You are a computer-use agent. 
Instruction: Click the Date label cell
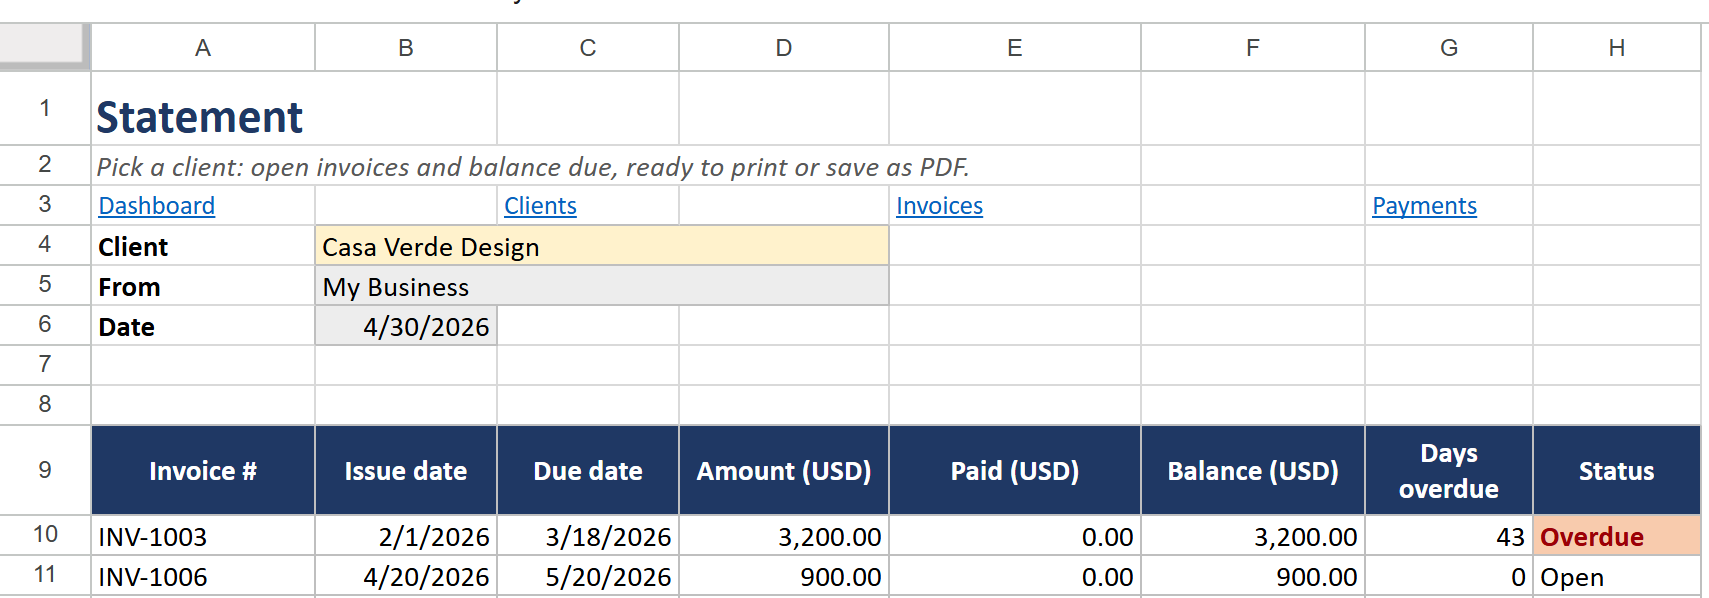point(203,326)
